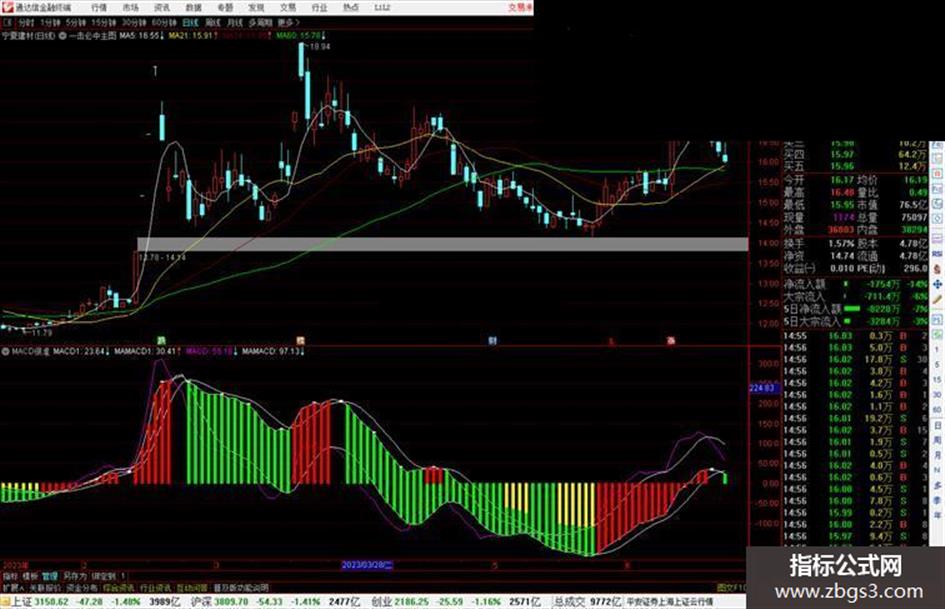Select the 指标 bottom tab
Screen dimensions: 945x609
point(10,576)
